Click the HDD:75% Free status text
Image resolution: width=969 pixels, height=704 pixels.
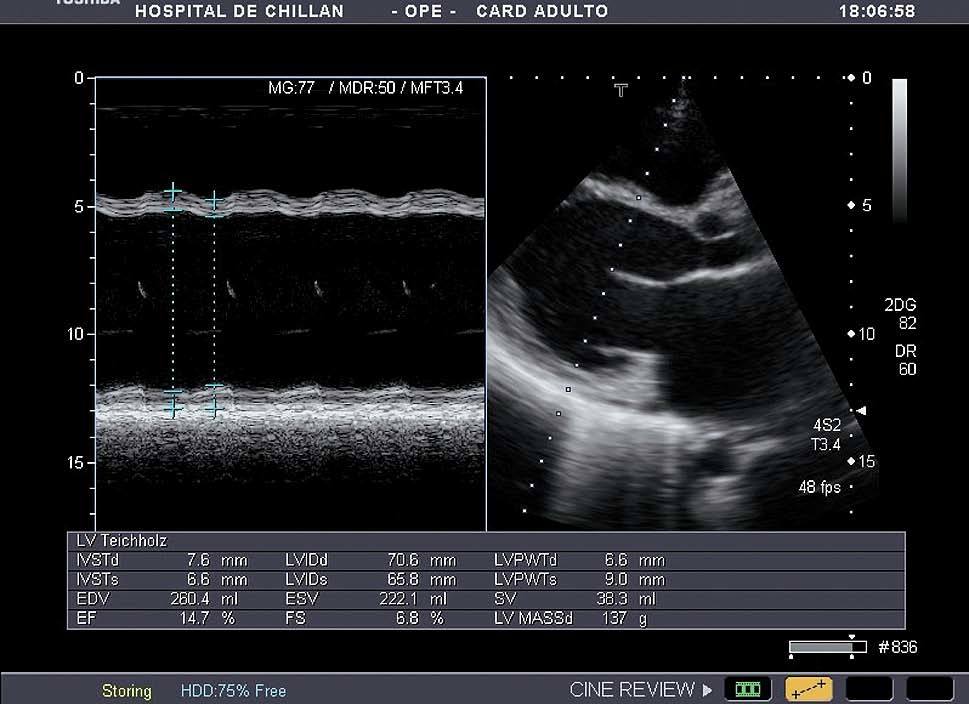pos(233,691)
